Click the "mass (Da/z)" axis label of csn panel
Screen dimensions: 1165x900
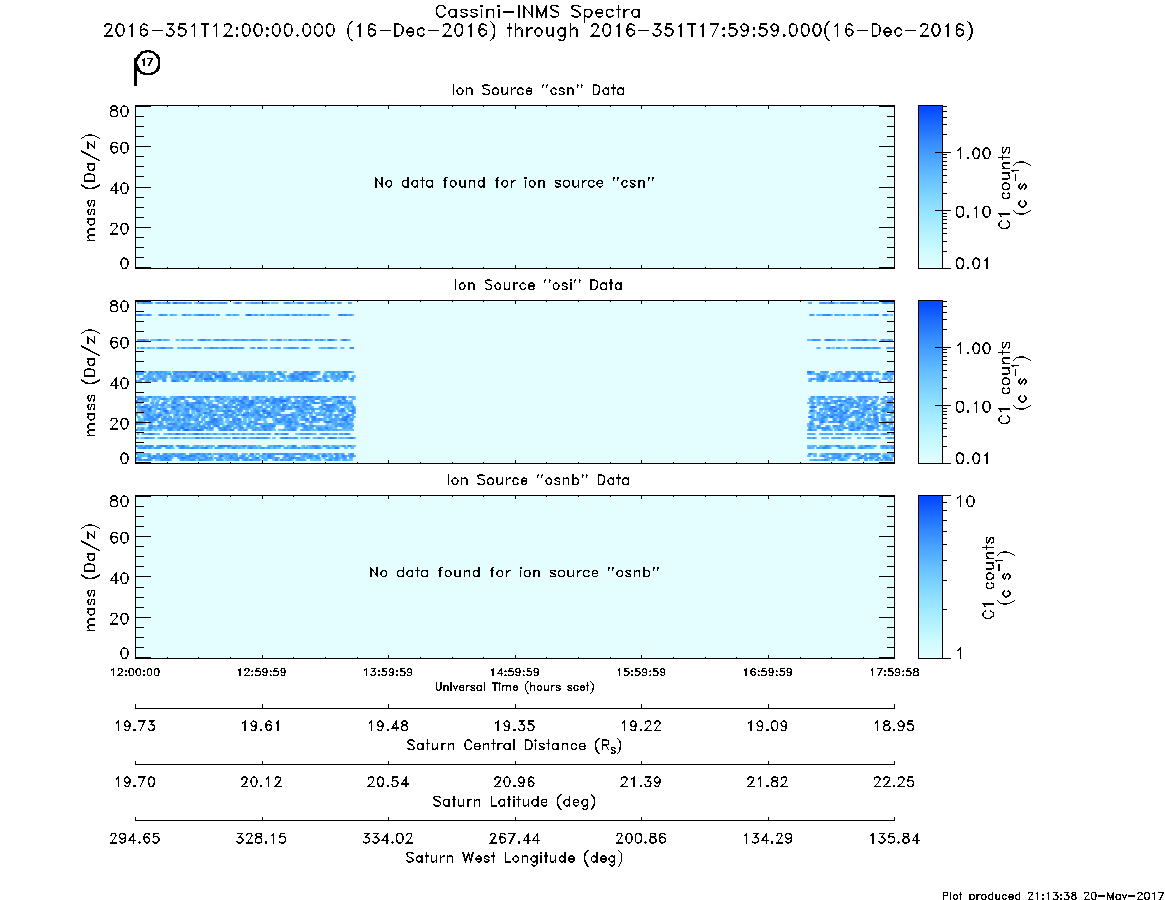click(90, 188)
